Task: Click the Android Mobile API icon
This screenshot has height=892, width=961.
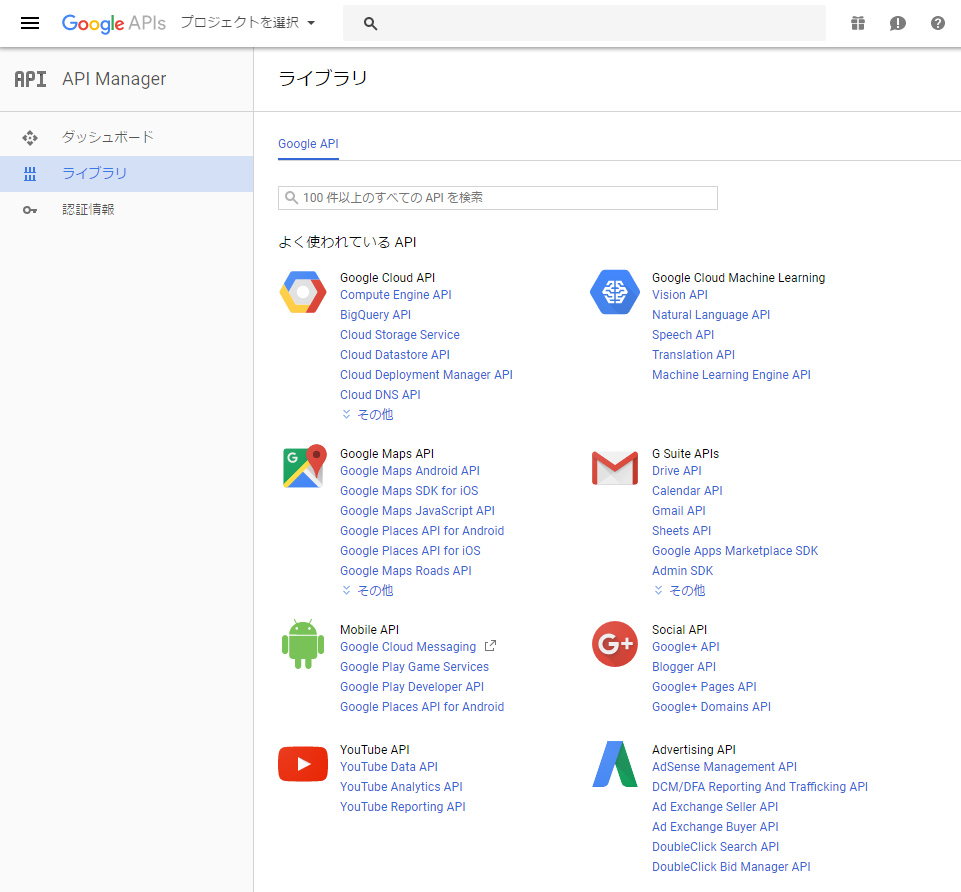Action: click(303, 644)
